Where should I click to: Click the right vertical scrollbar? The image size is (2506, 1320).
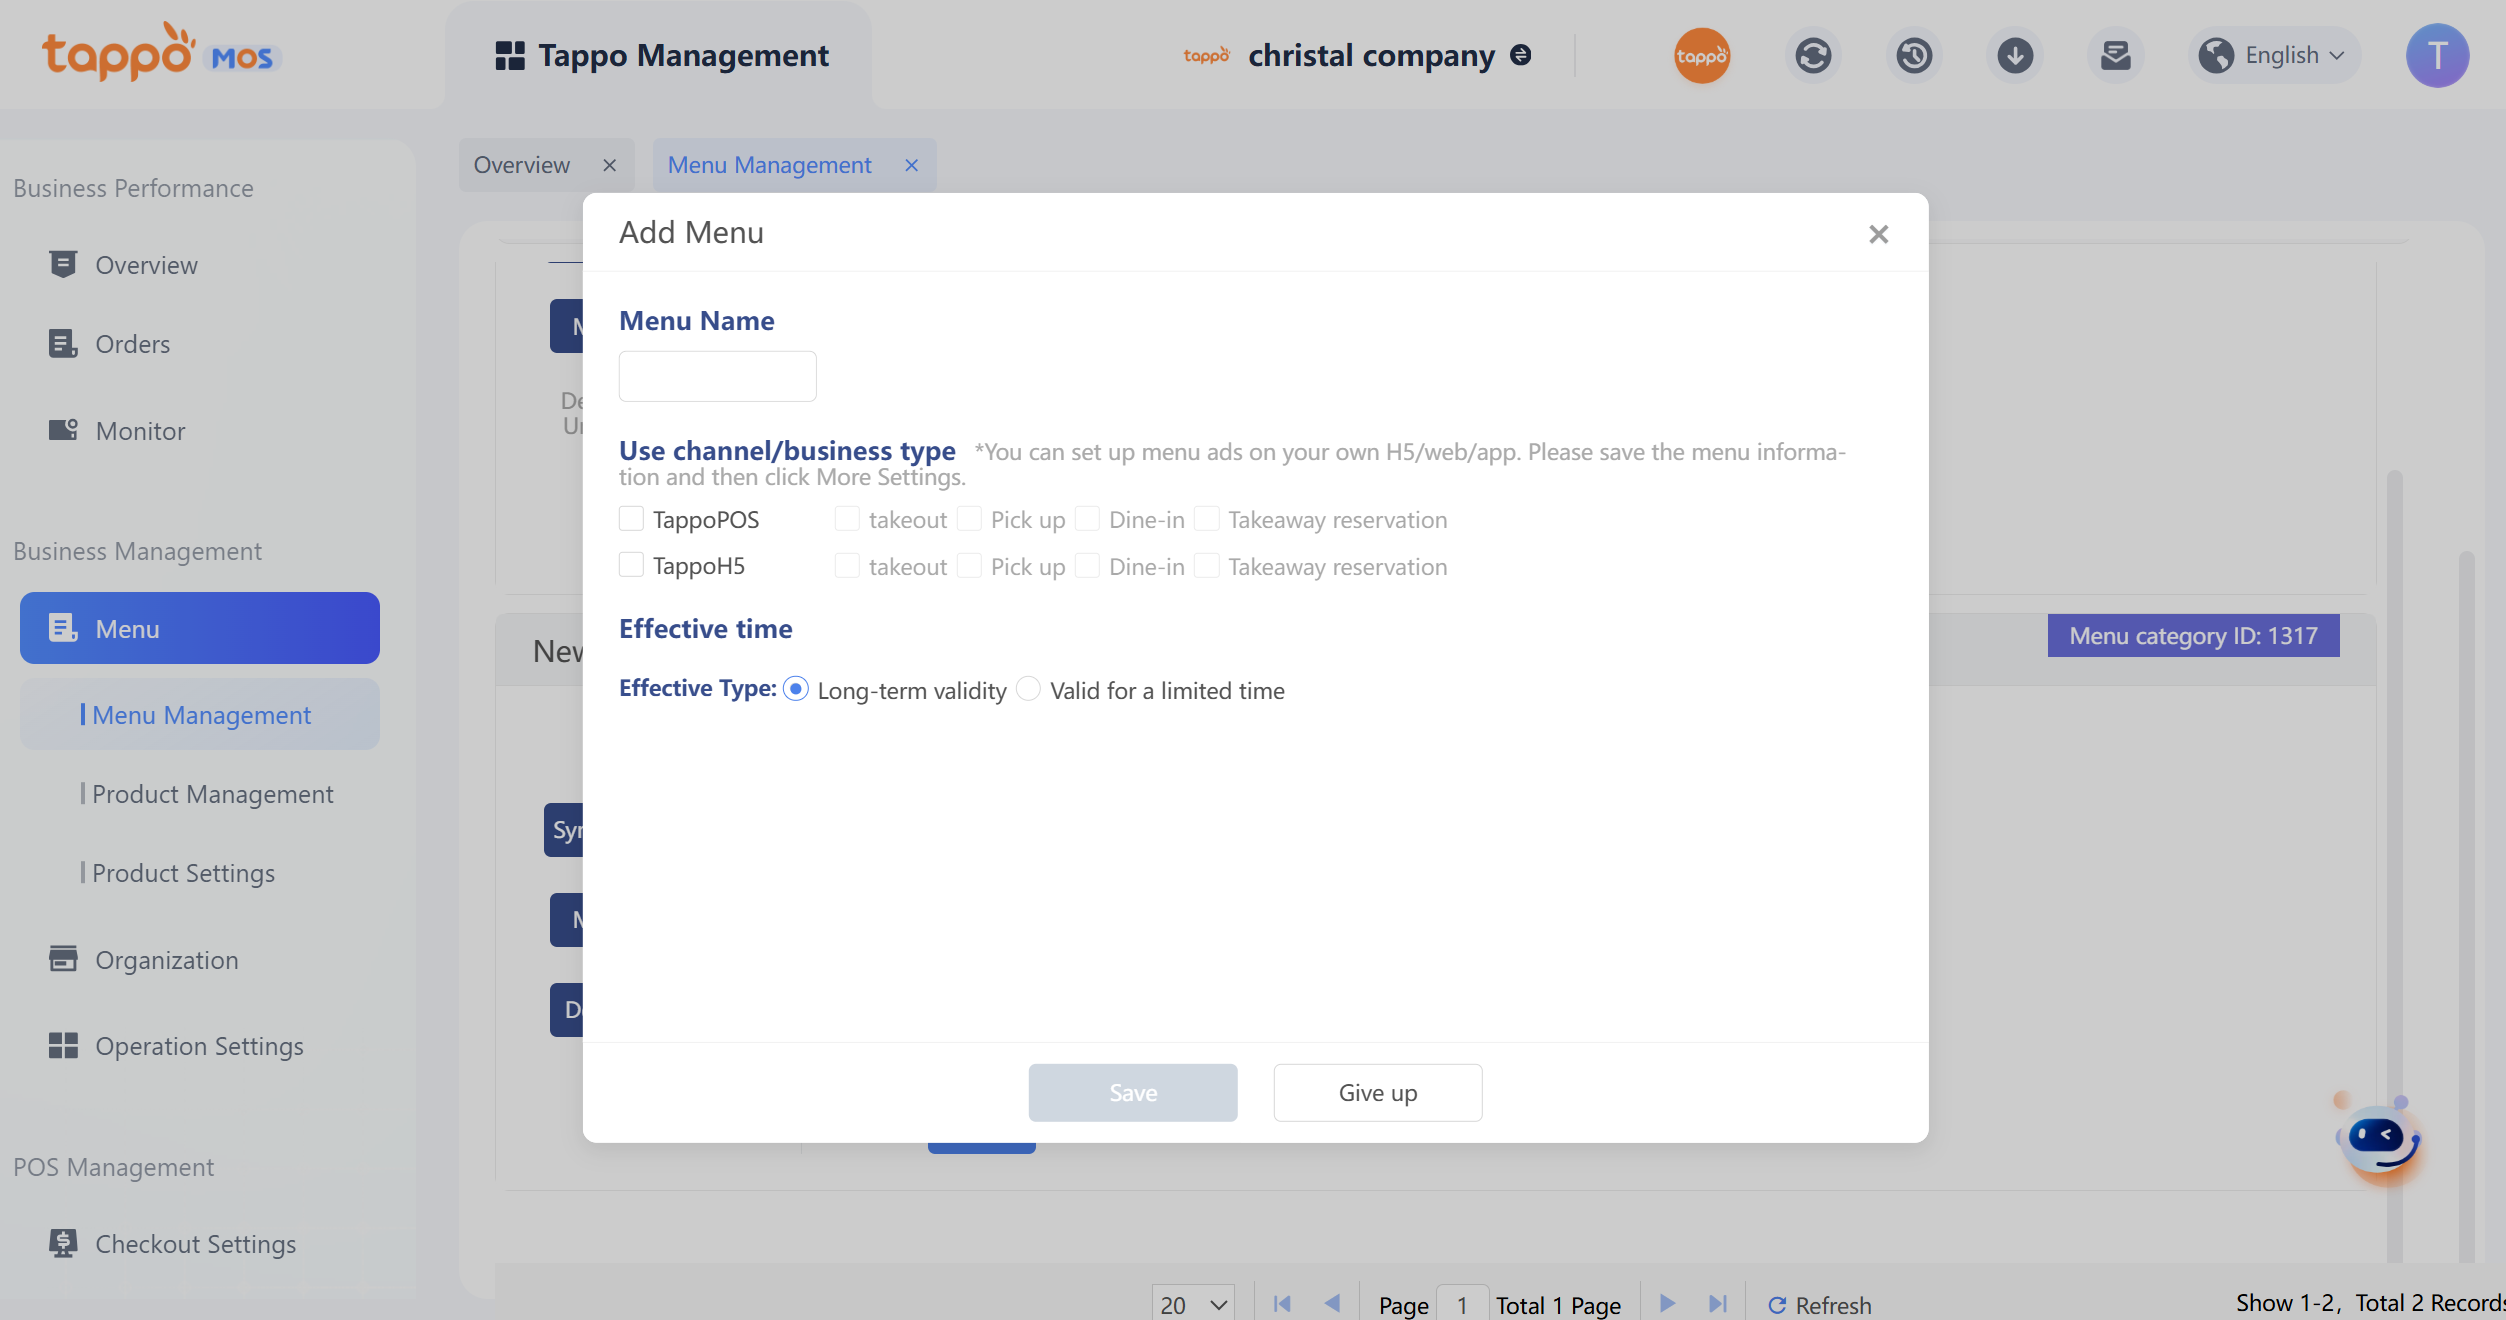click(x=2467, y=900)
